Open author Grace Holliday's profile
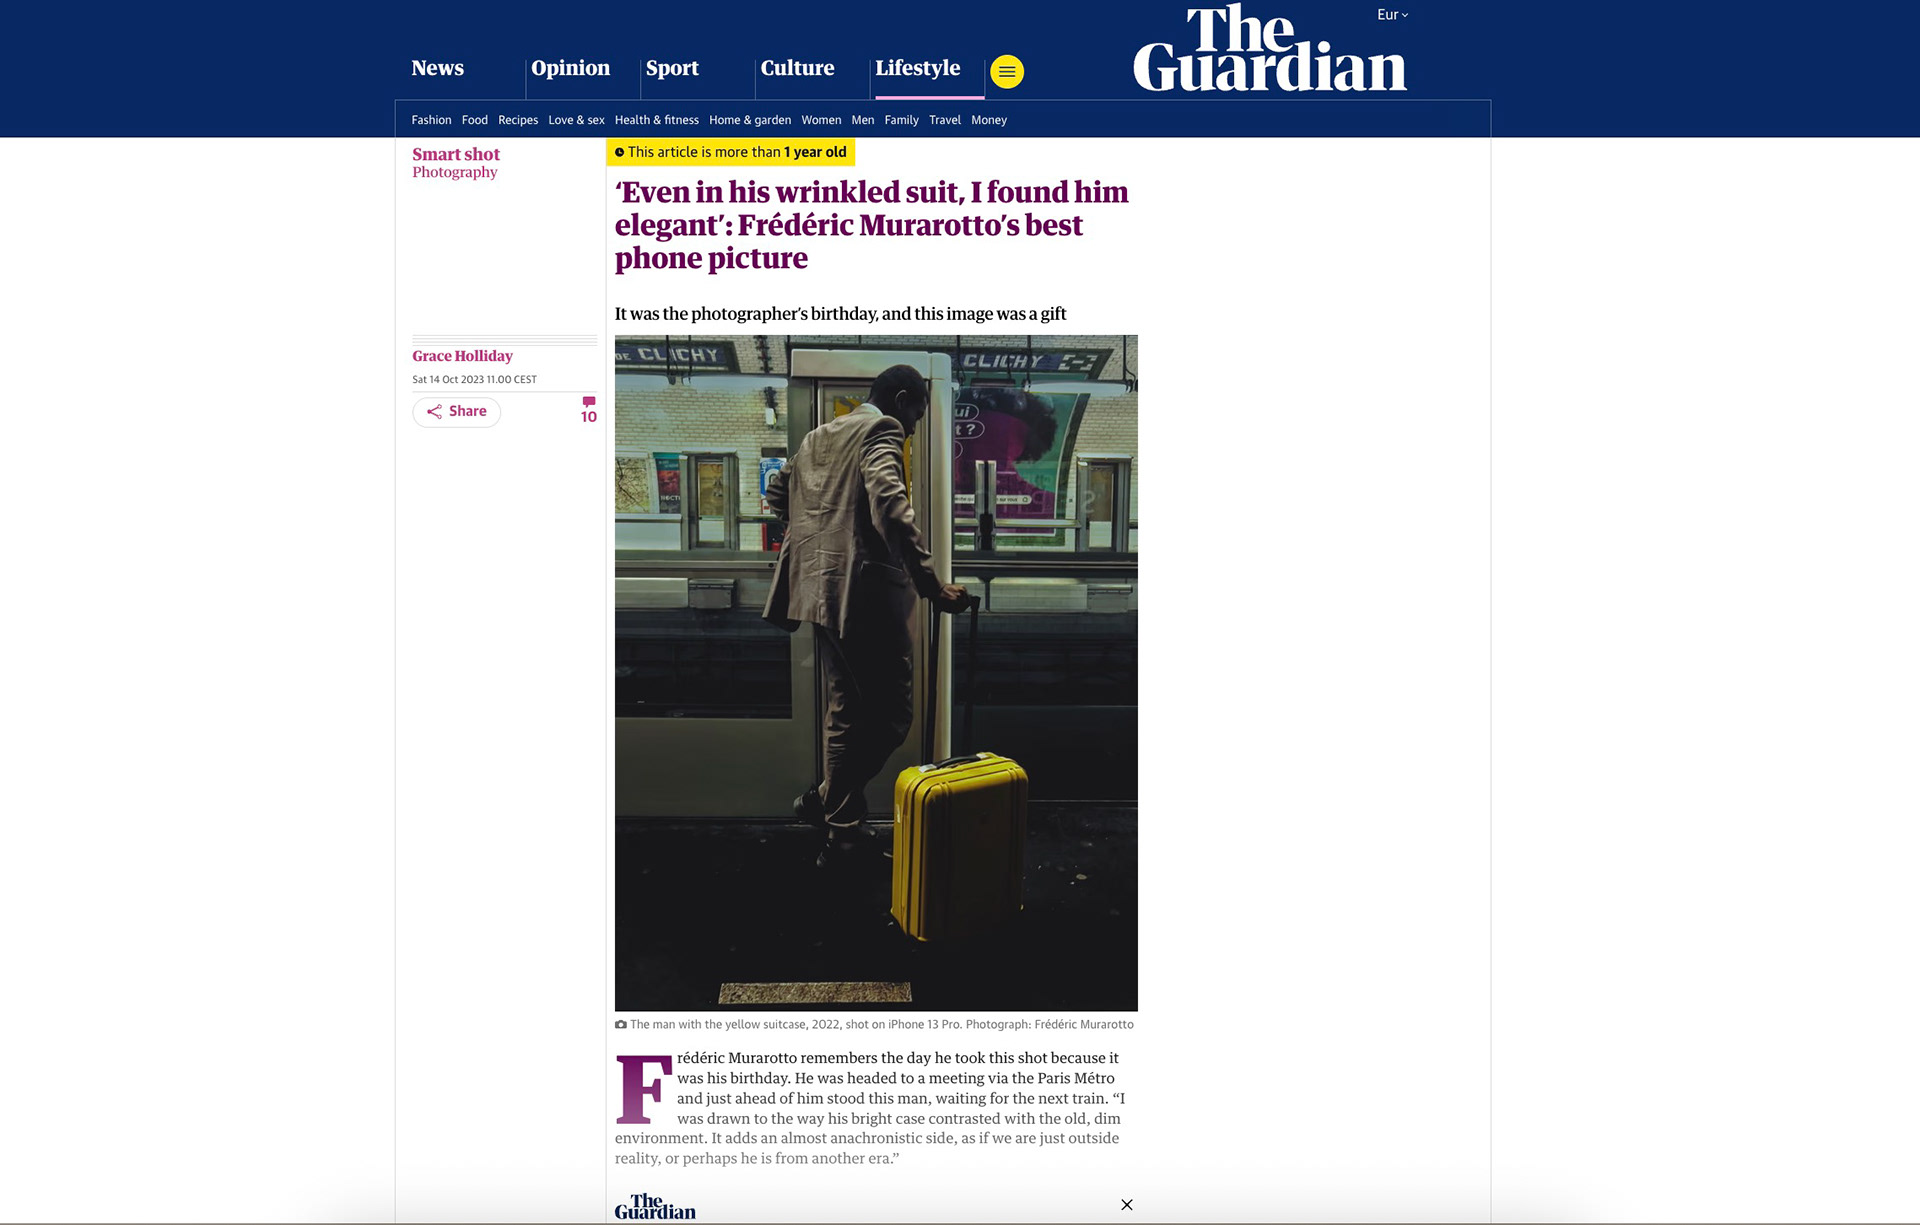 pyautogui.click(x=462, y=356)
